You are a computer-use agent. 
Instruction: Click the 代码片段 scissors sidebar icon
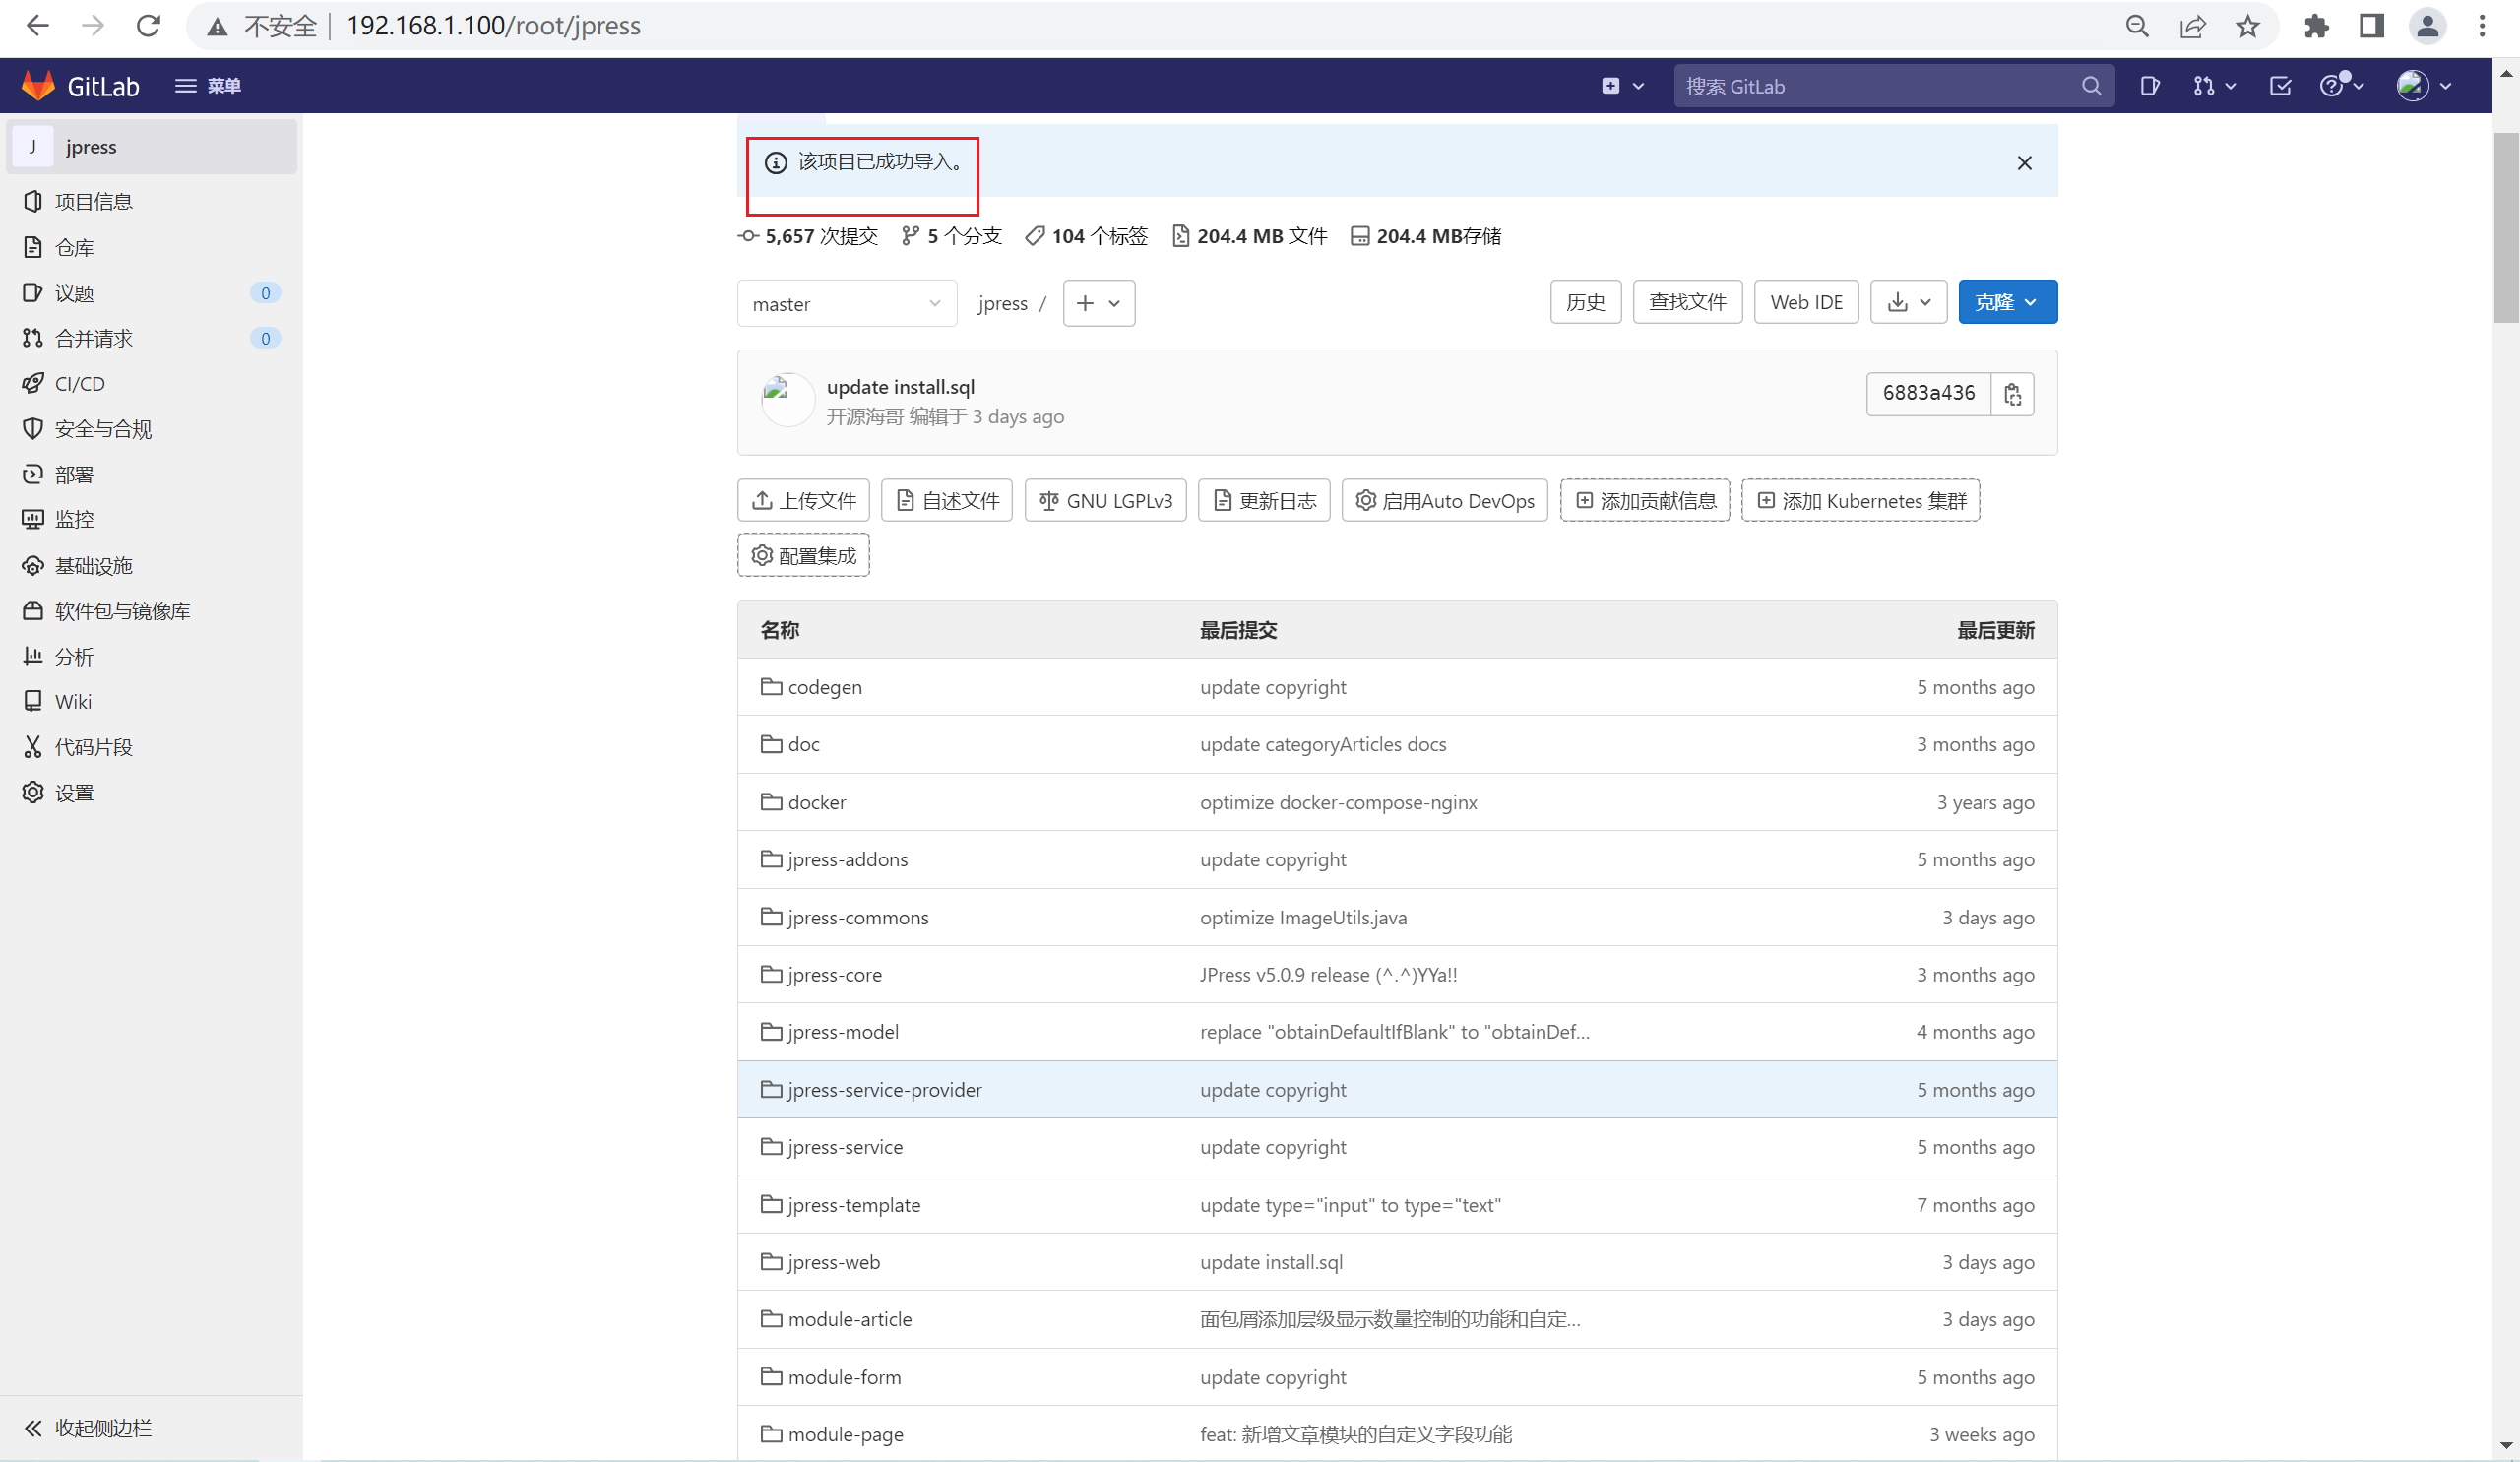coord(33,747)
